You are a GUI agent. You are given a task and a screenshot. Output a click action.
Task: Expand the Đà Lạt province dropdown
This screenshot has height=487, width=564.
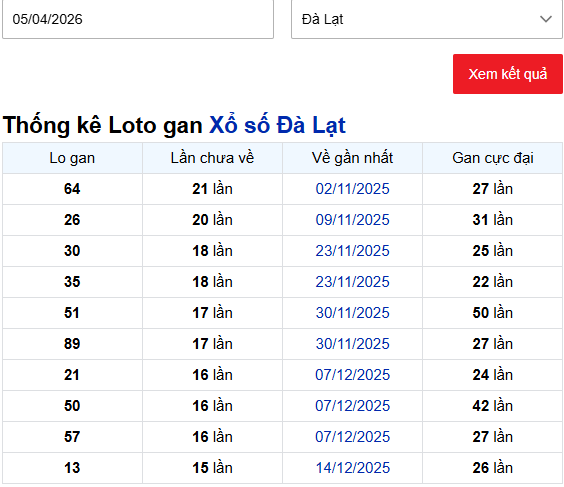click(x=427, y=19)
